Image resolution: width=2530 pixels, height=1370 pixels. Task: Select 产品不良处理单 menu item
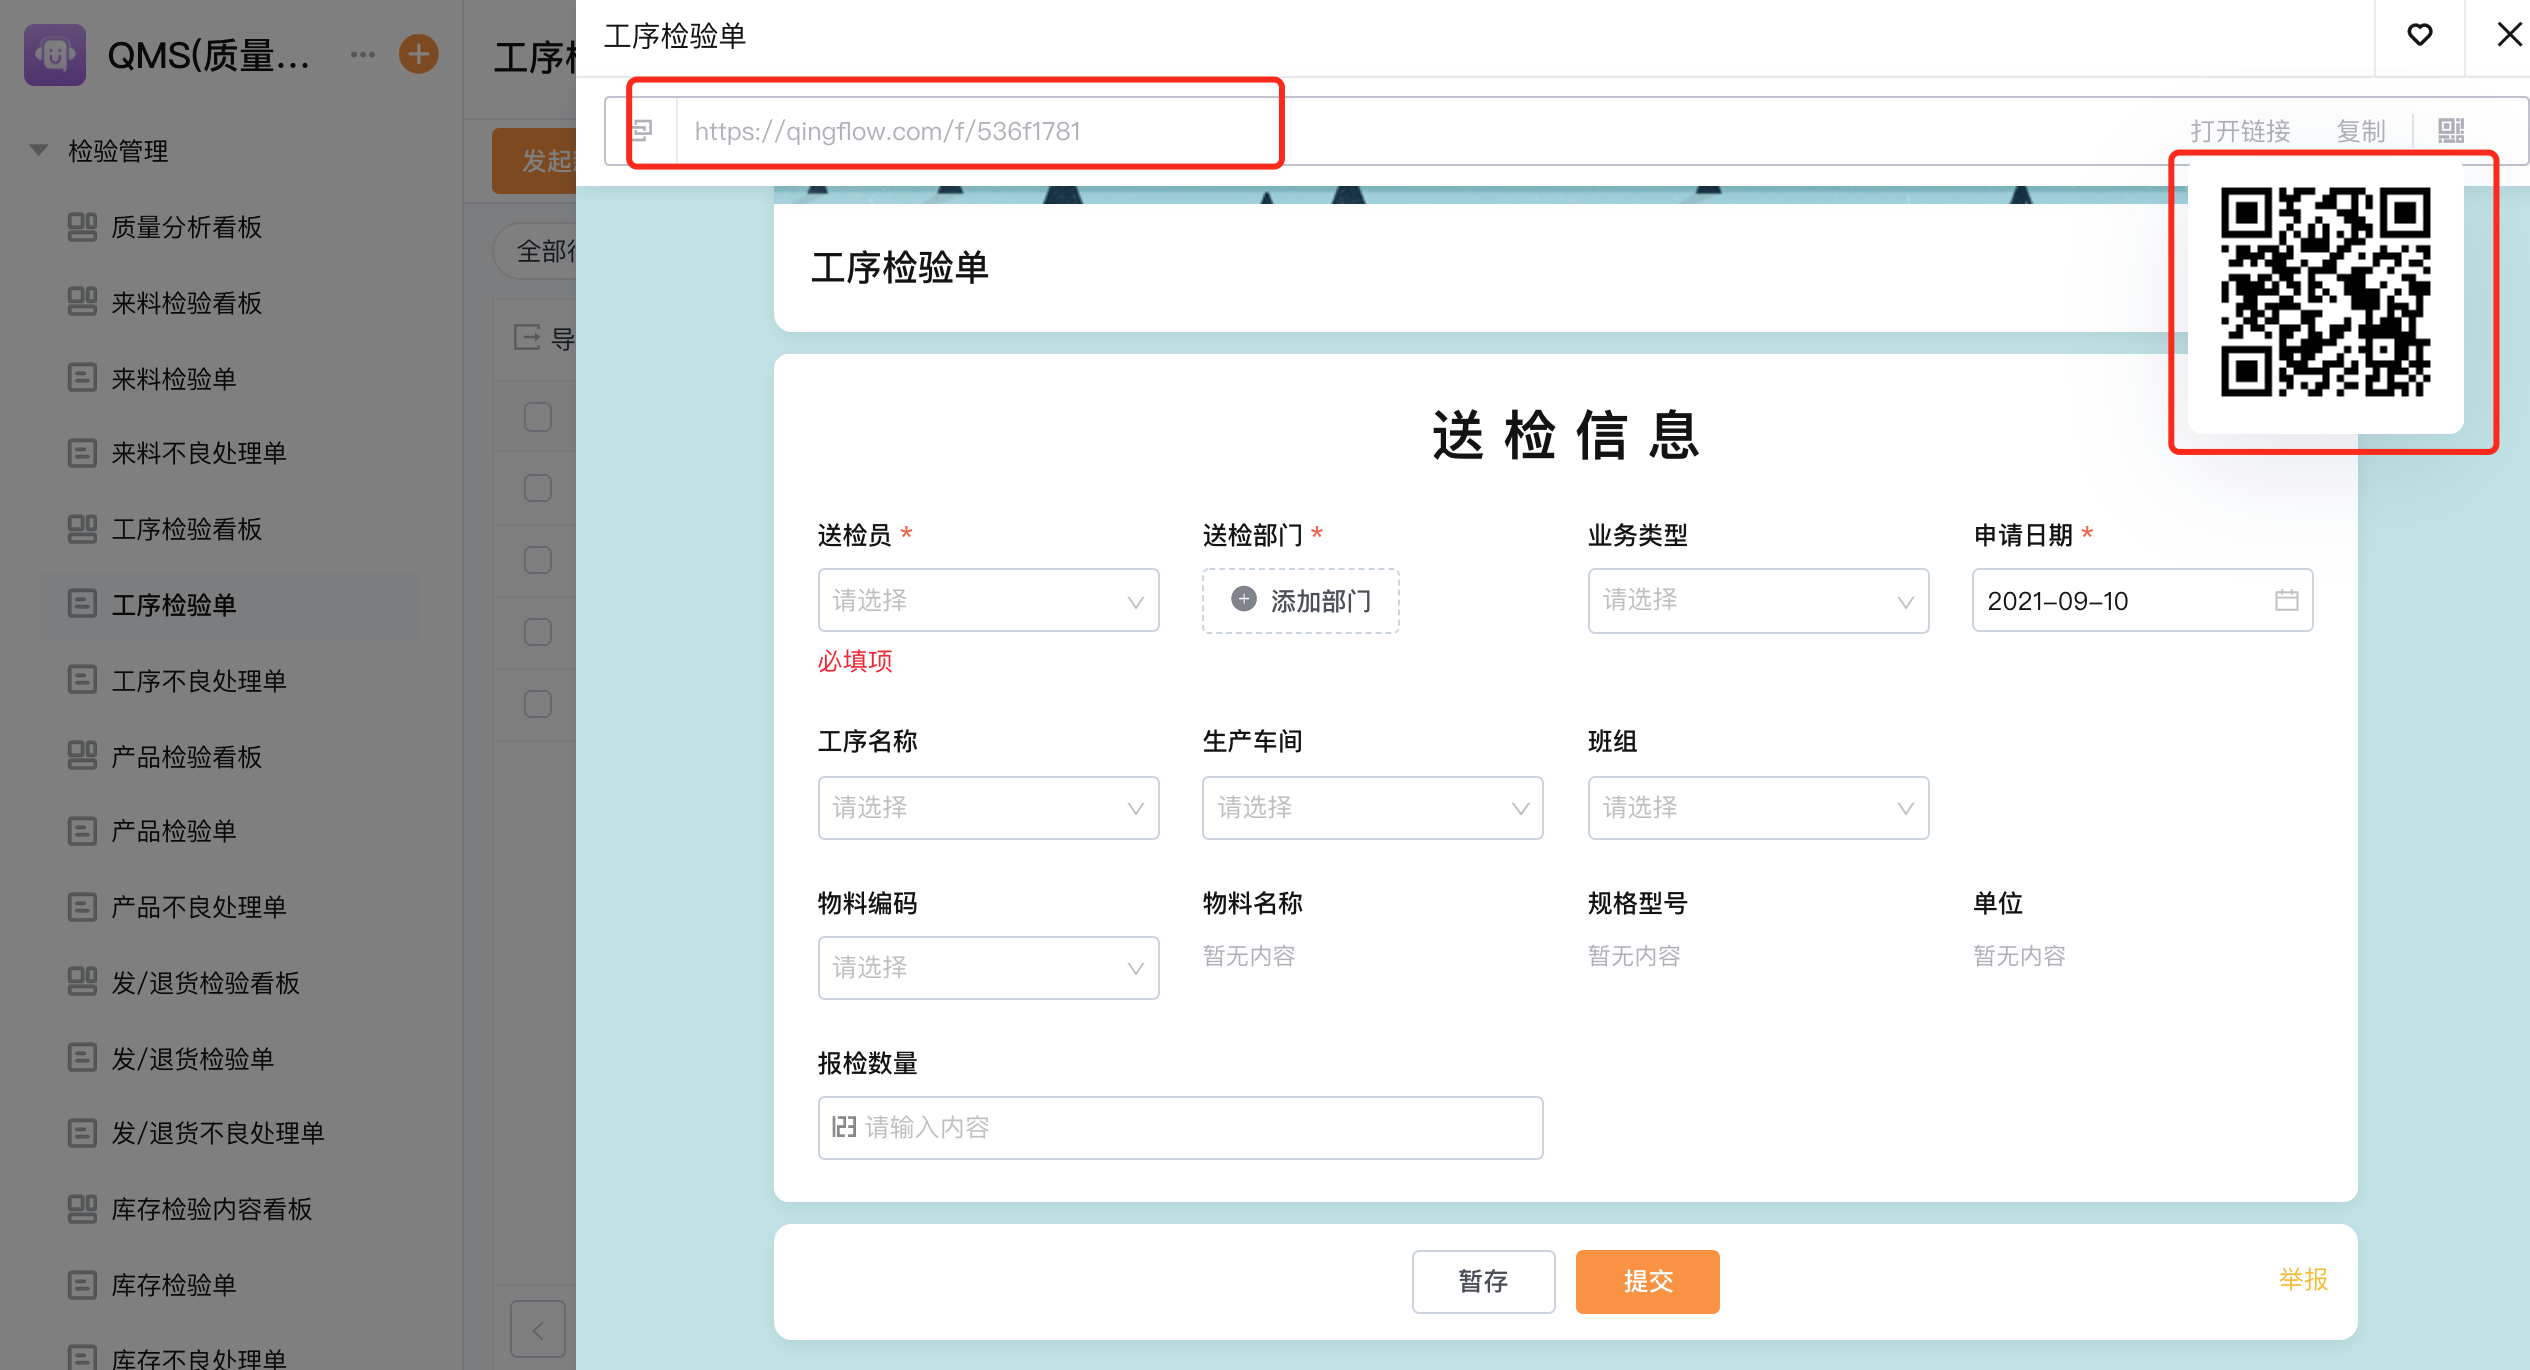click(199, 907)
